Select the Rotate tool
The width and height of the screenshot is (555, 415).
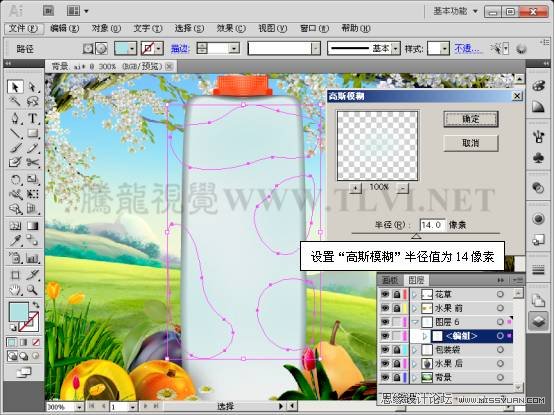pyautogui.click(x=15, y=180)
